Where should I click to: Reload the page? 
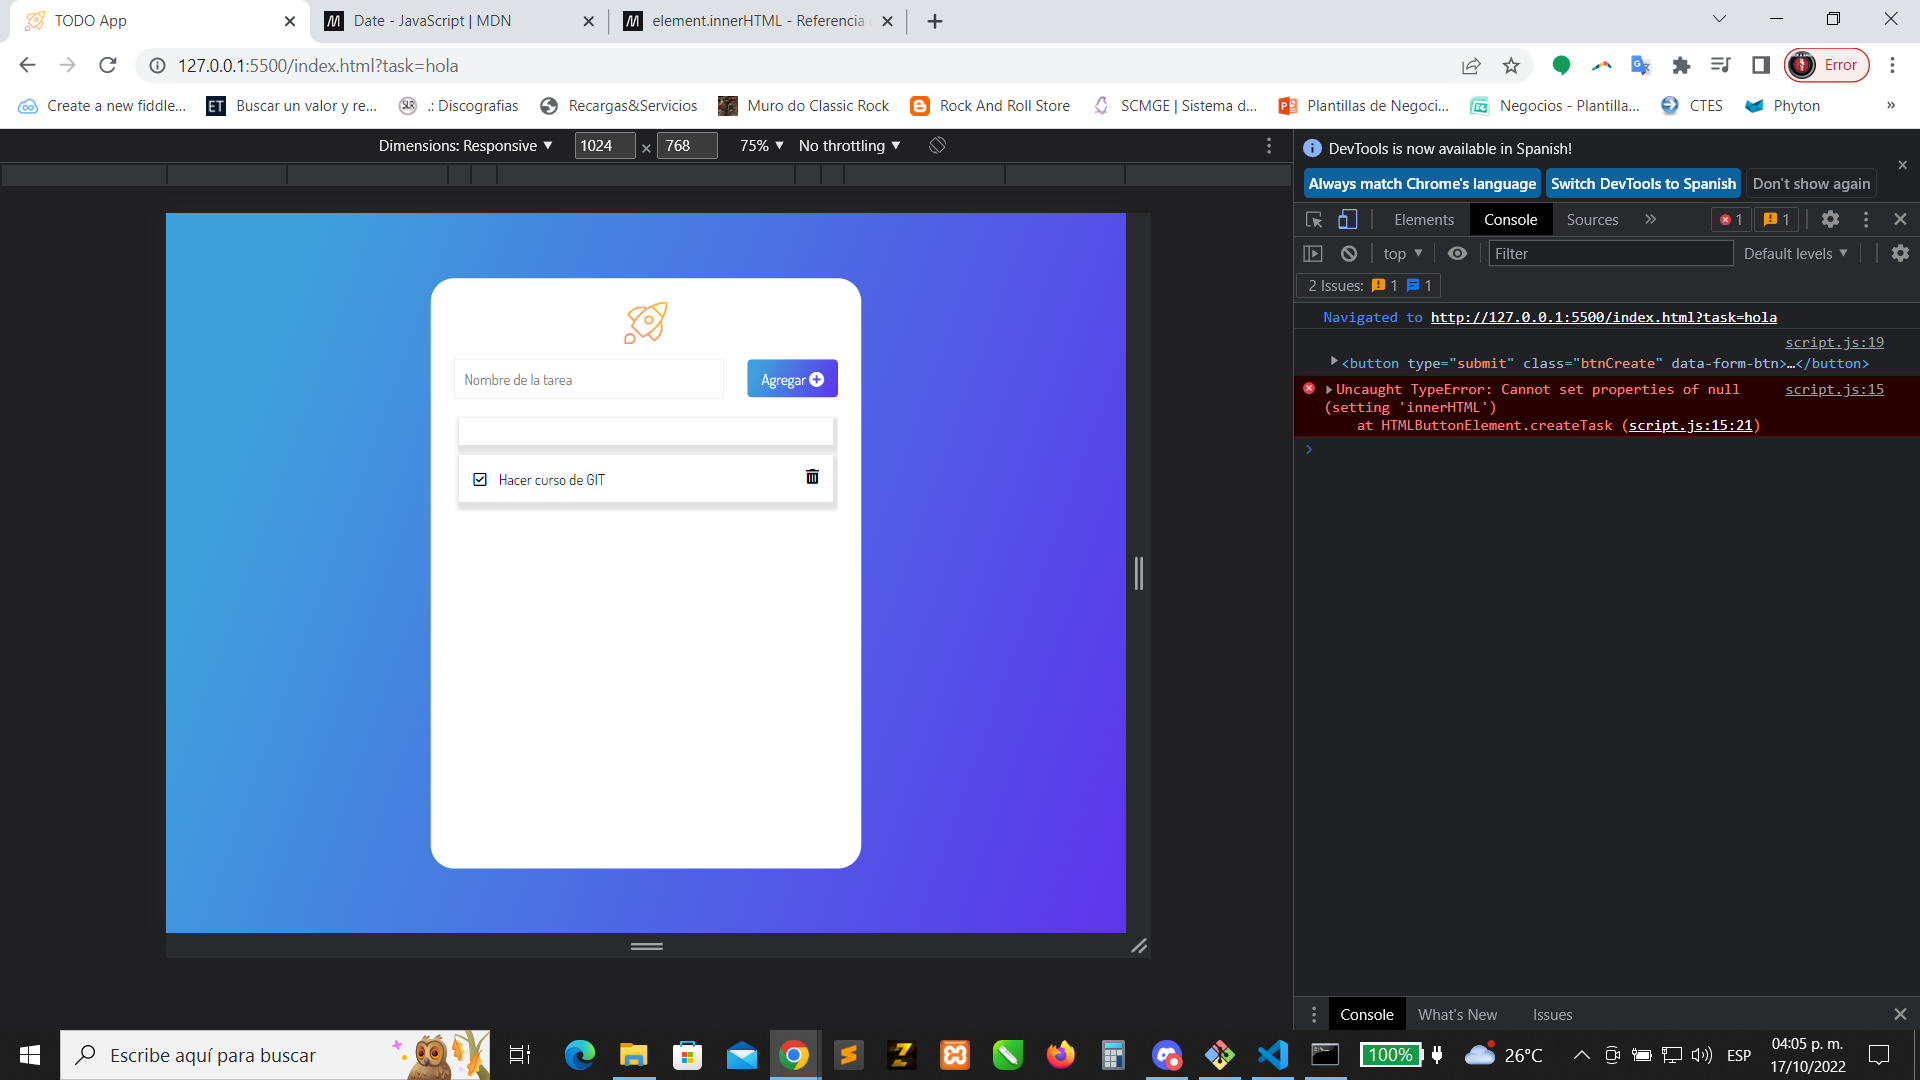(108, 66)
